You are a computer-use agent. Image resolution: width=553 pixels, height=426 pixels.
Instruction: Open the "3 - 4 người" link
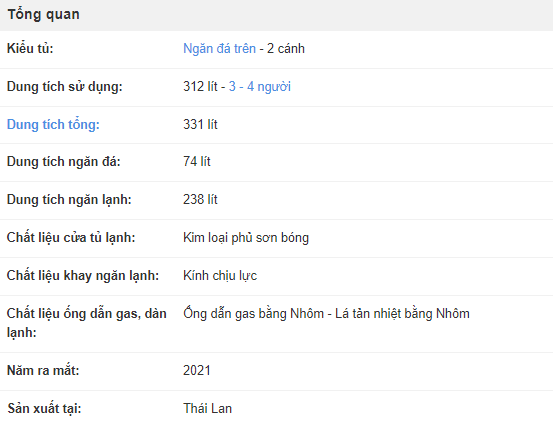(260, 87)
